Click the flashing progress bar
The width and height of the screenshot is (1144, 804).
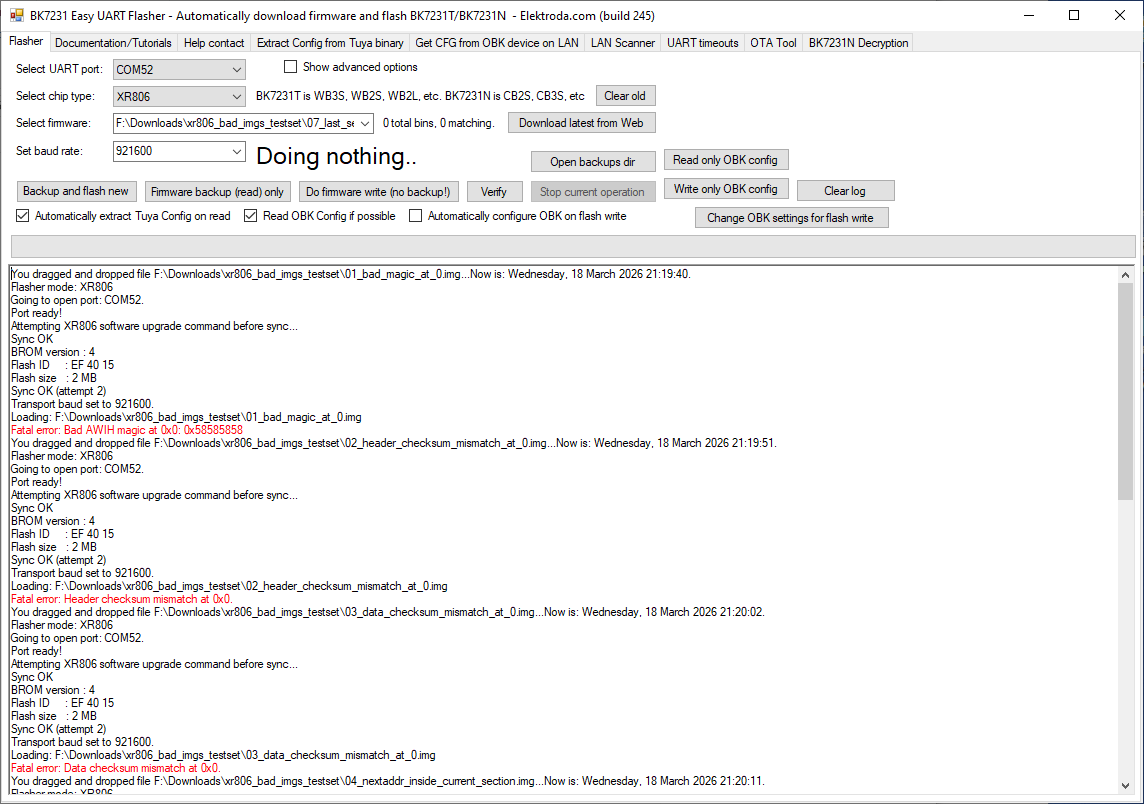(x=573, y=246)
